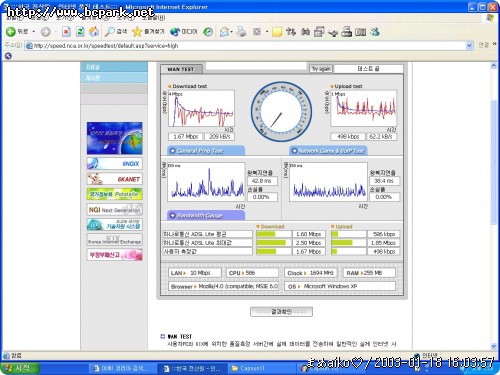
Task: Stop page loading with the red X icon
Action: point(66,32)
